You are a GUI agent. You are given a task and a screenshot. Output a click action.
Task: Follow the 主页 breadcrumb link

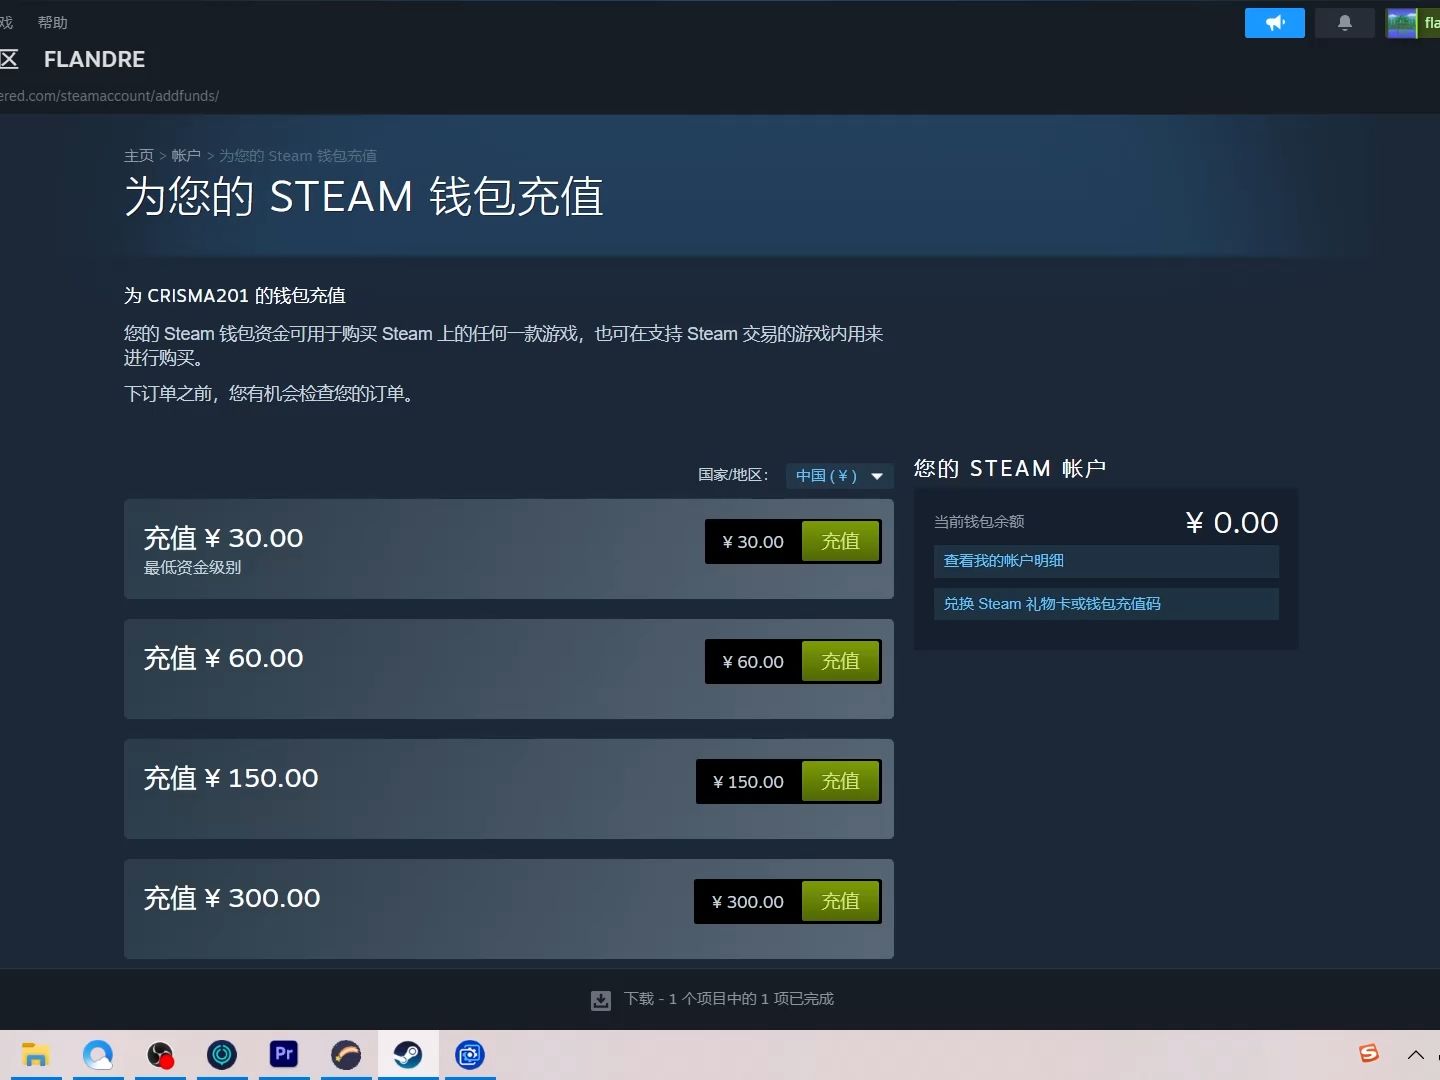pos(139,156)
